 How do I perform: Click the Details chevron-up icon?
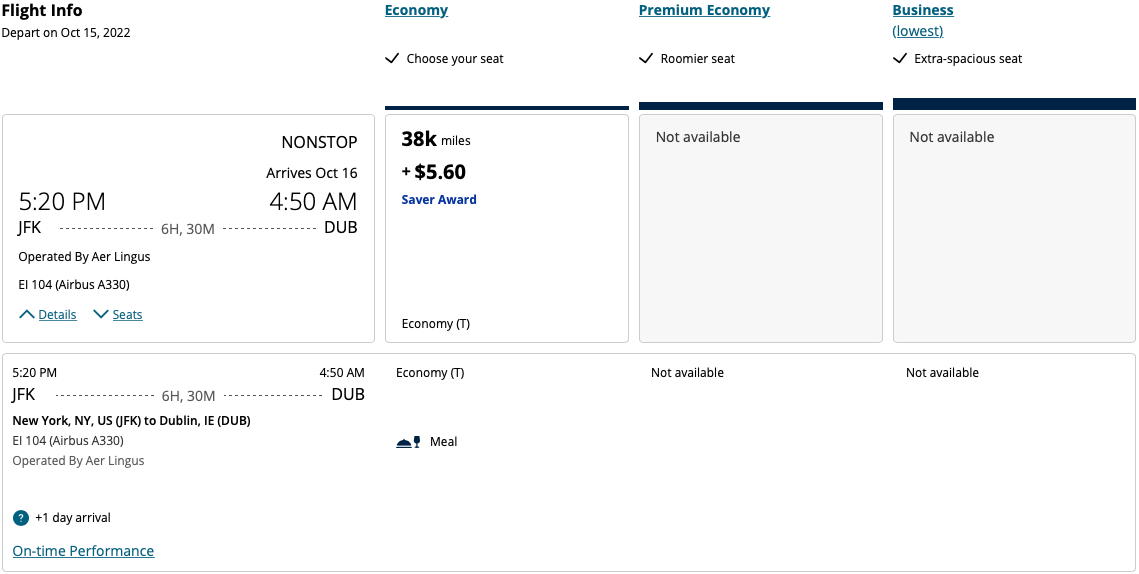[x=27, y=315]
